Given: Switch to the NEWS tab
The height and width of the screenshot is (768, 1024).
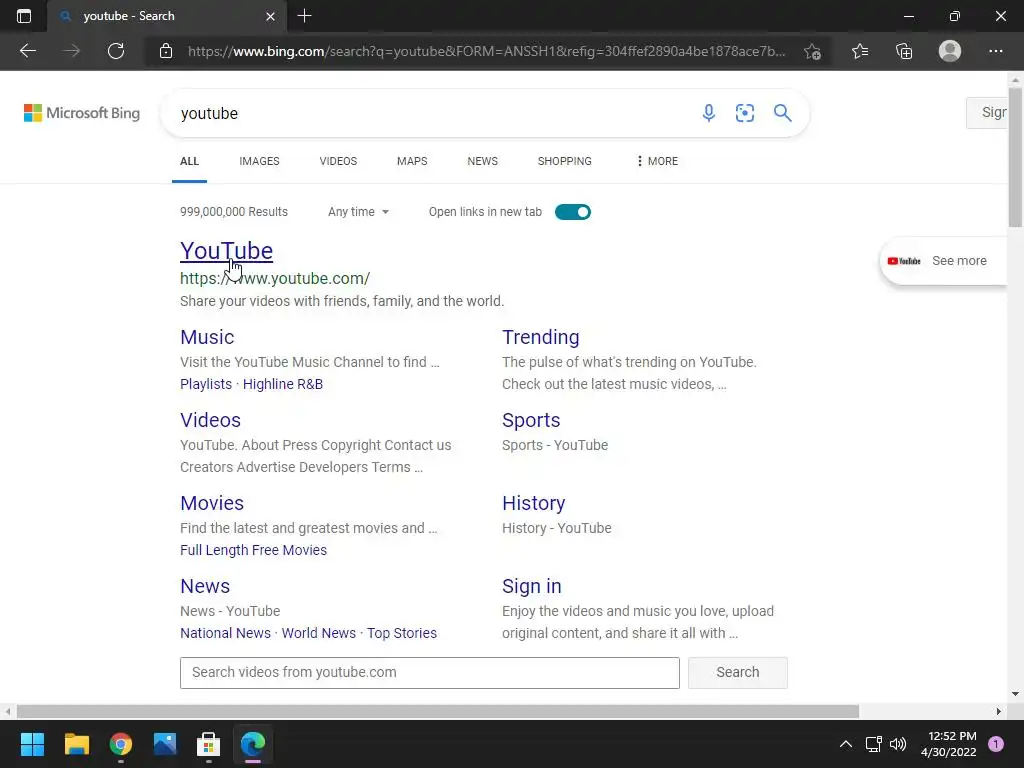Looking at the screenshot, I should [x=483, y=161].
